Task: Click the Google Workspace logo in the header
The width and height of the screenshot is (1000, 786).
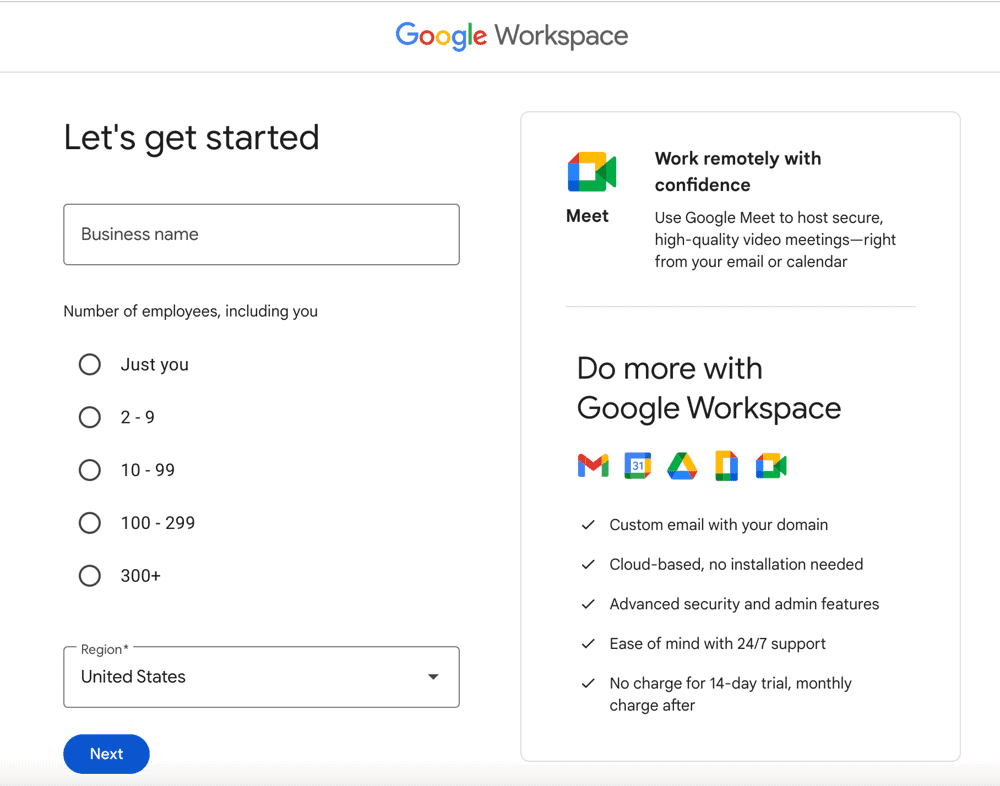Action: coord(511,36)
